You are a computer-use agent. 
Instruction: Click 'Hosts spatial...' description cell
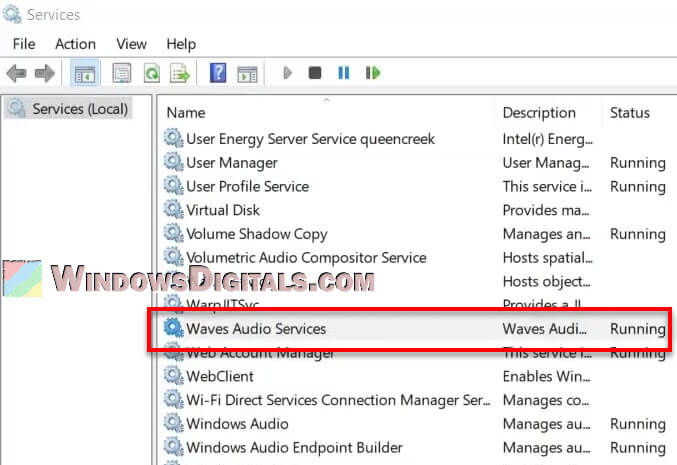[x=547, y=258]
